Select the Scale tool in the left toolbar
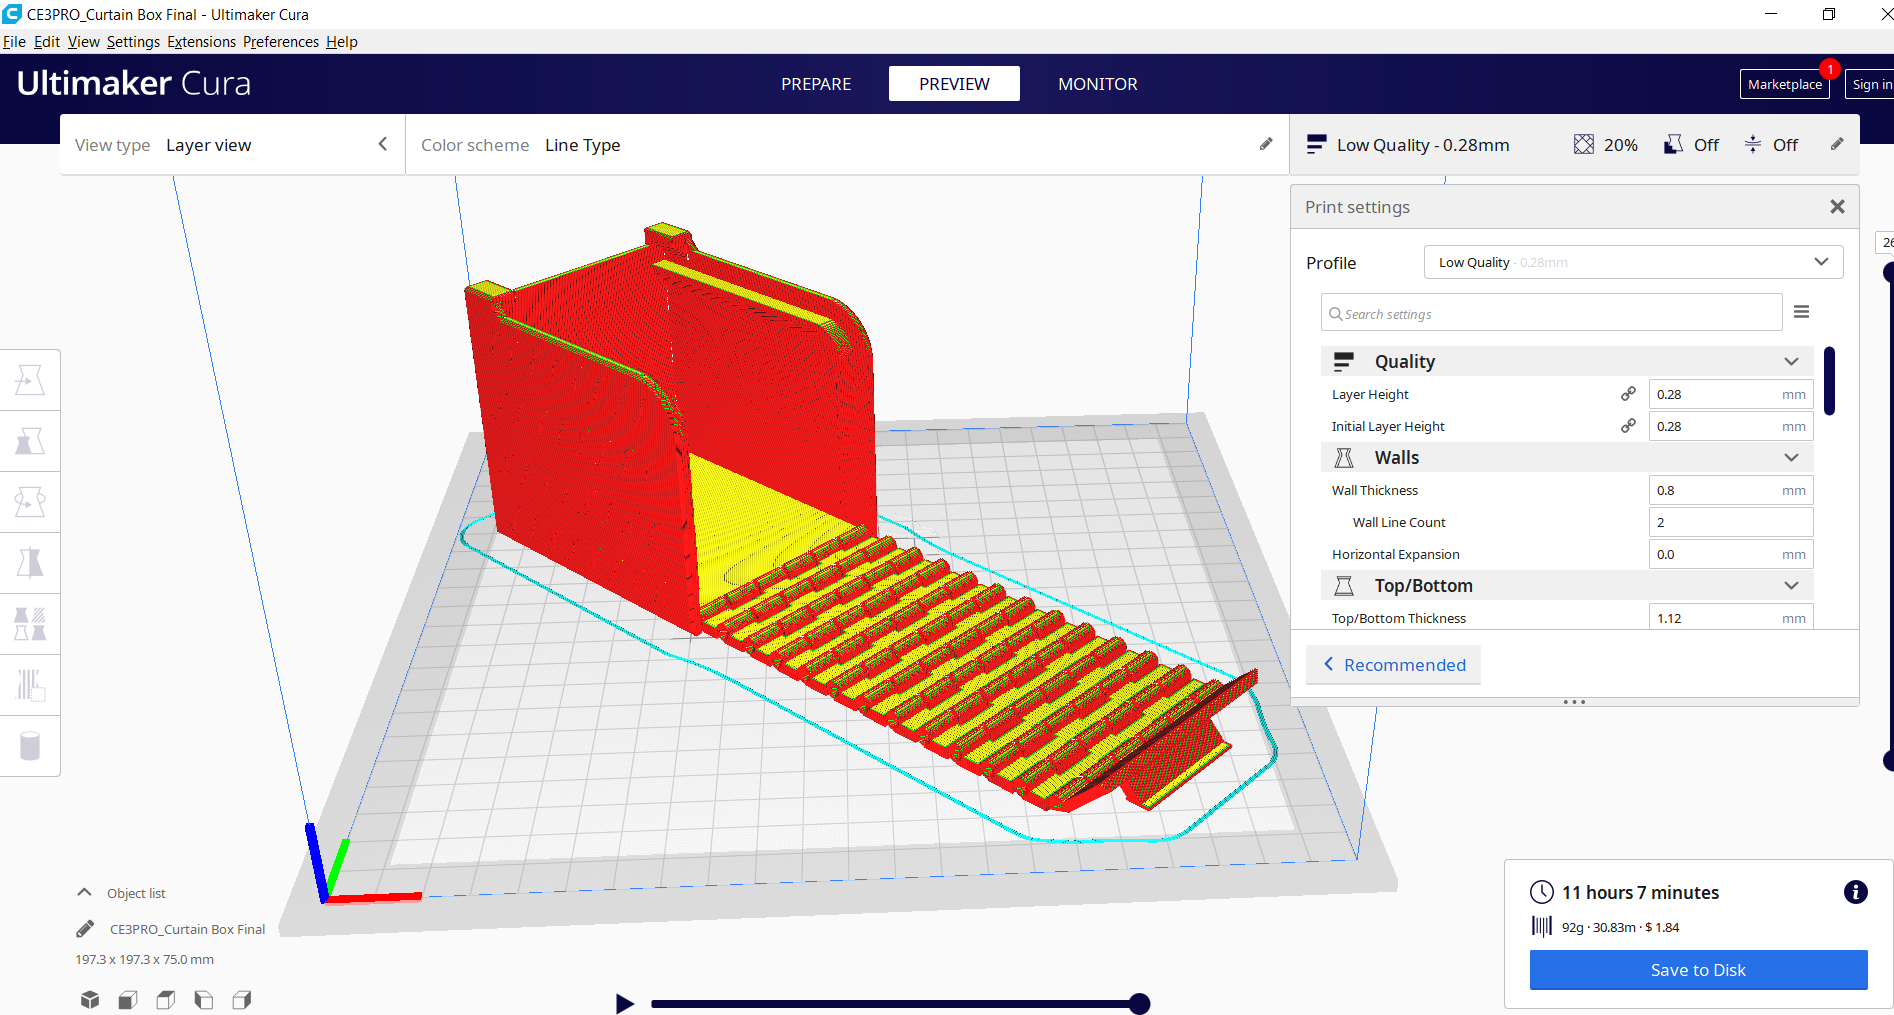The image size is (1894, 1015). coord(30,441)
